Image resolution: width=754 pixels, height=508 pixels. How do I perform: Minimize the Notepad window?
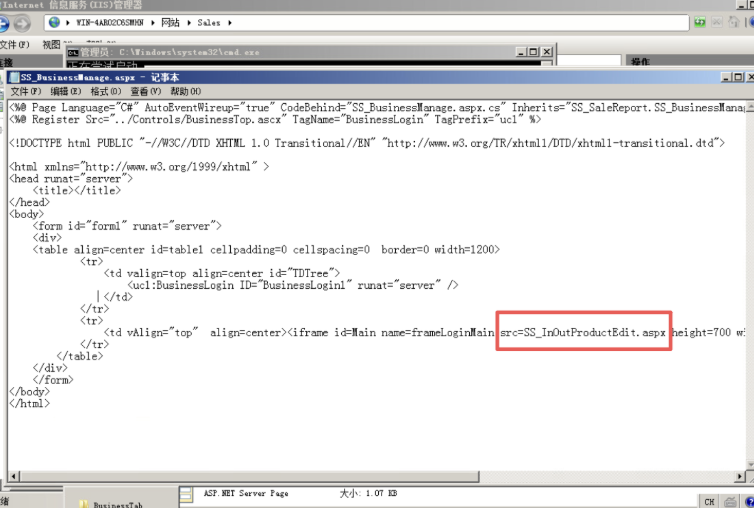pos(727,77)
